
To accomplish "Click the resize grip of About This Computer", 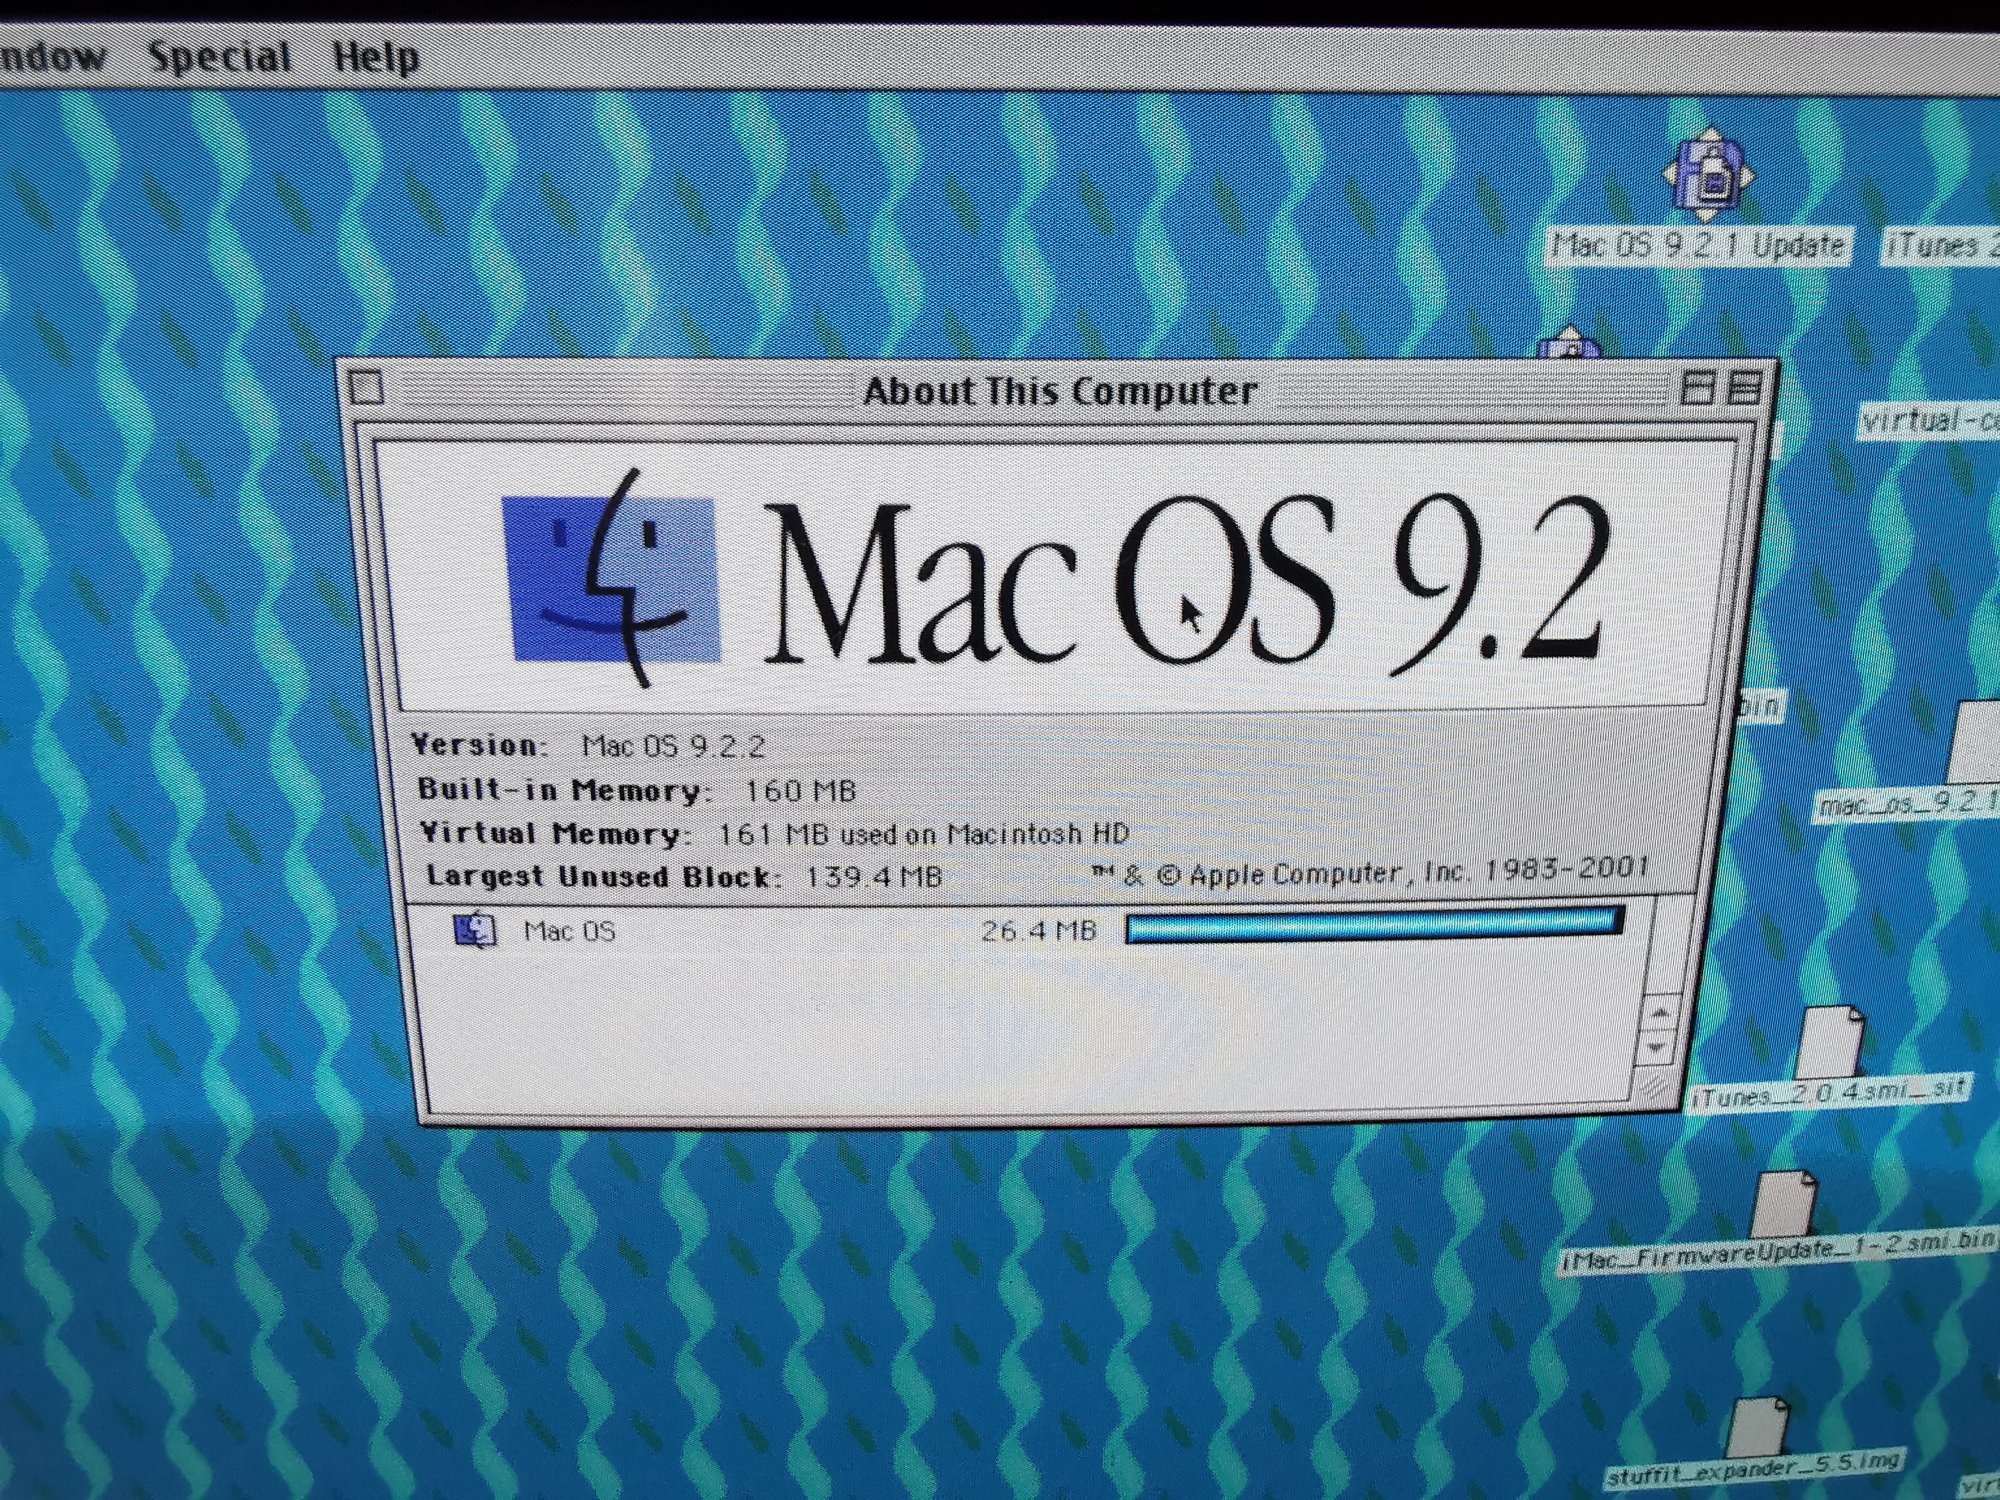I will (x=1654, y=1088).
